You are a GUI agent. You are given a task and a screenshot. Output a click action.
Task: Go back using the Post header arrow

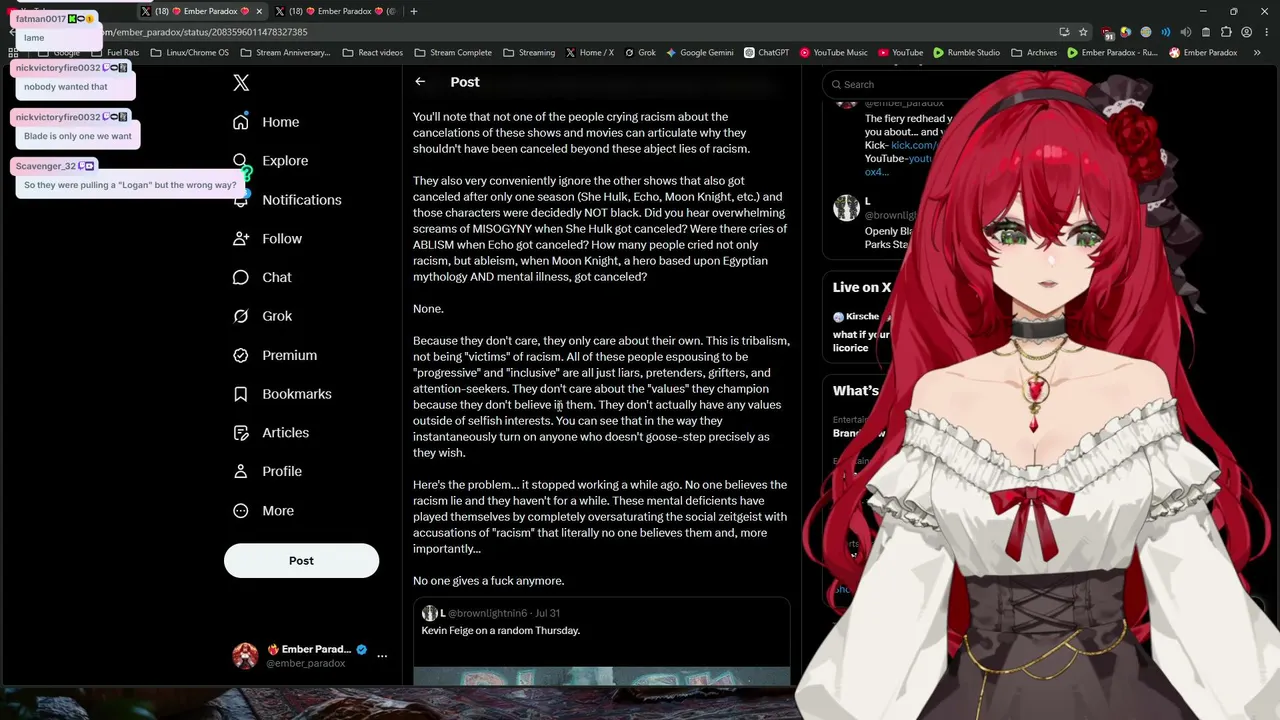point(420,82)
